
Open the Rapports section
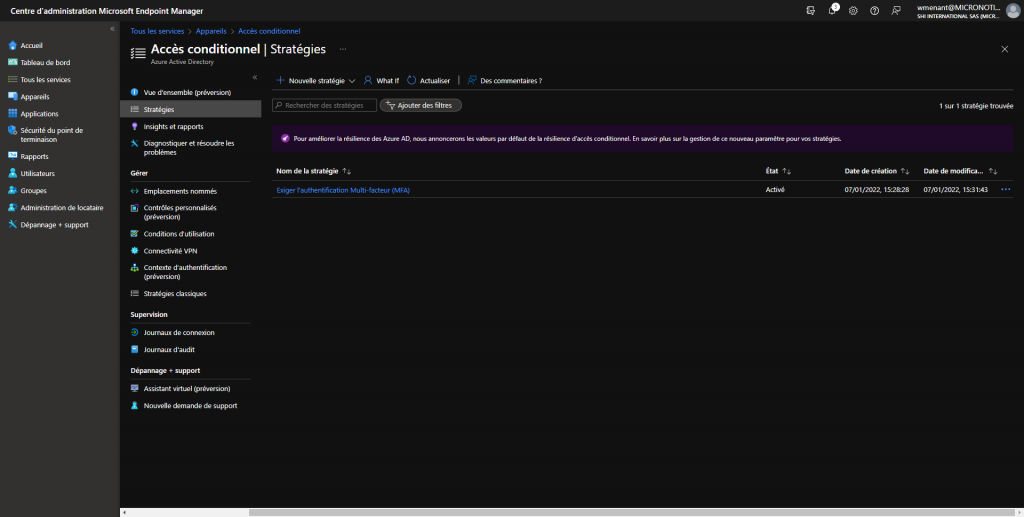[34, 157]
